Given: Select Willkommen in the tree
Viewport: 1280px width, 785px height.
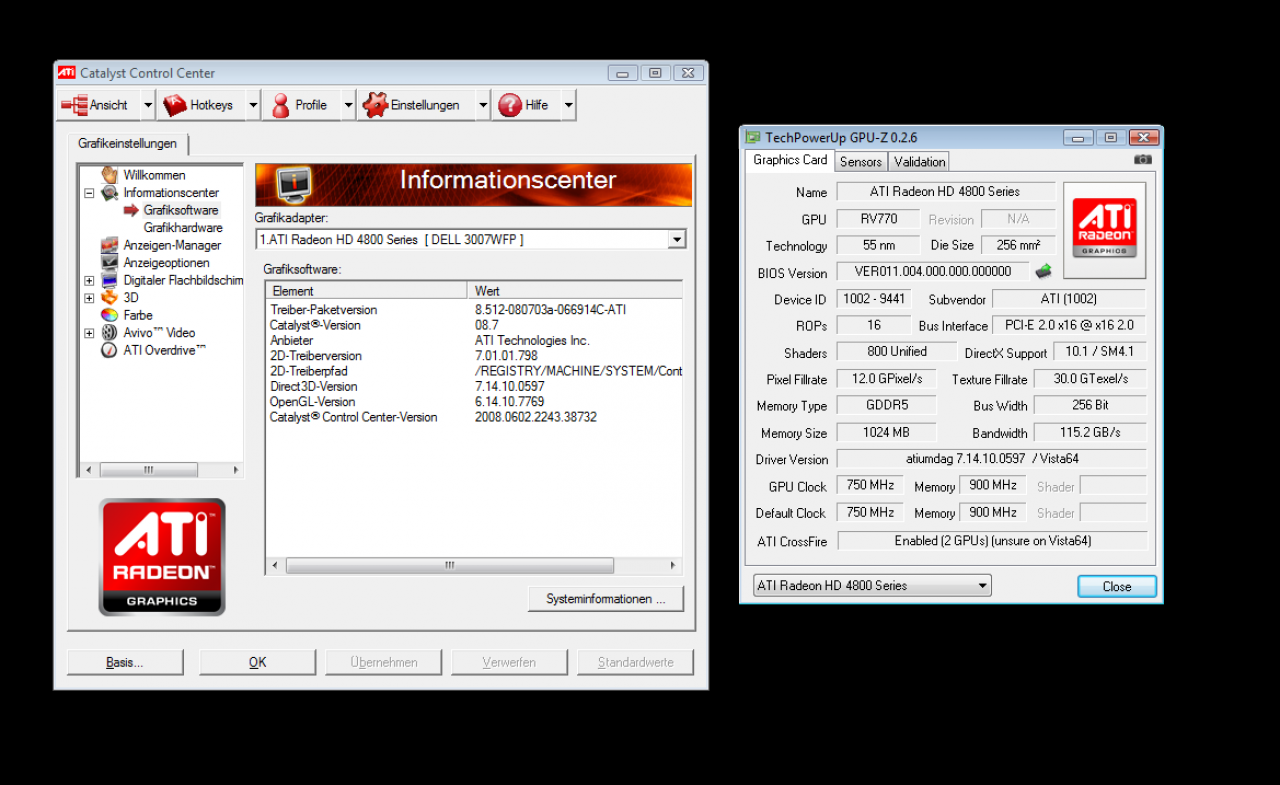Looking at the screenshot, I should tap(154, 175).
